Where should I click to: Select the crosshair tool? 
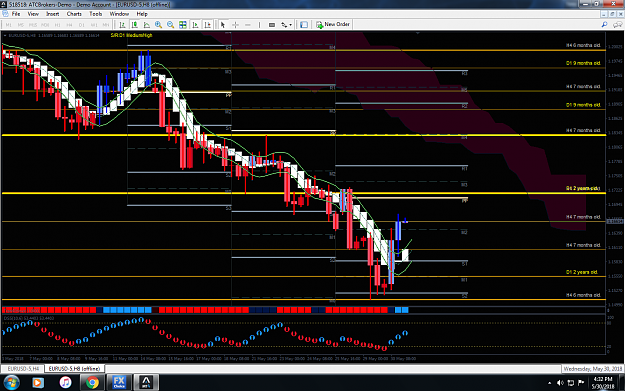(x=235, y=25)
